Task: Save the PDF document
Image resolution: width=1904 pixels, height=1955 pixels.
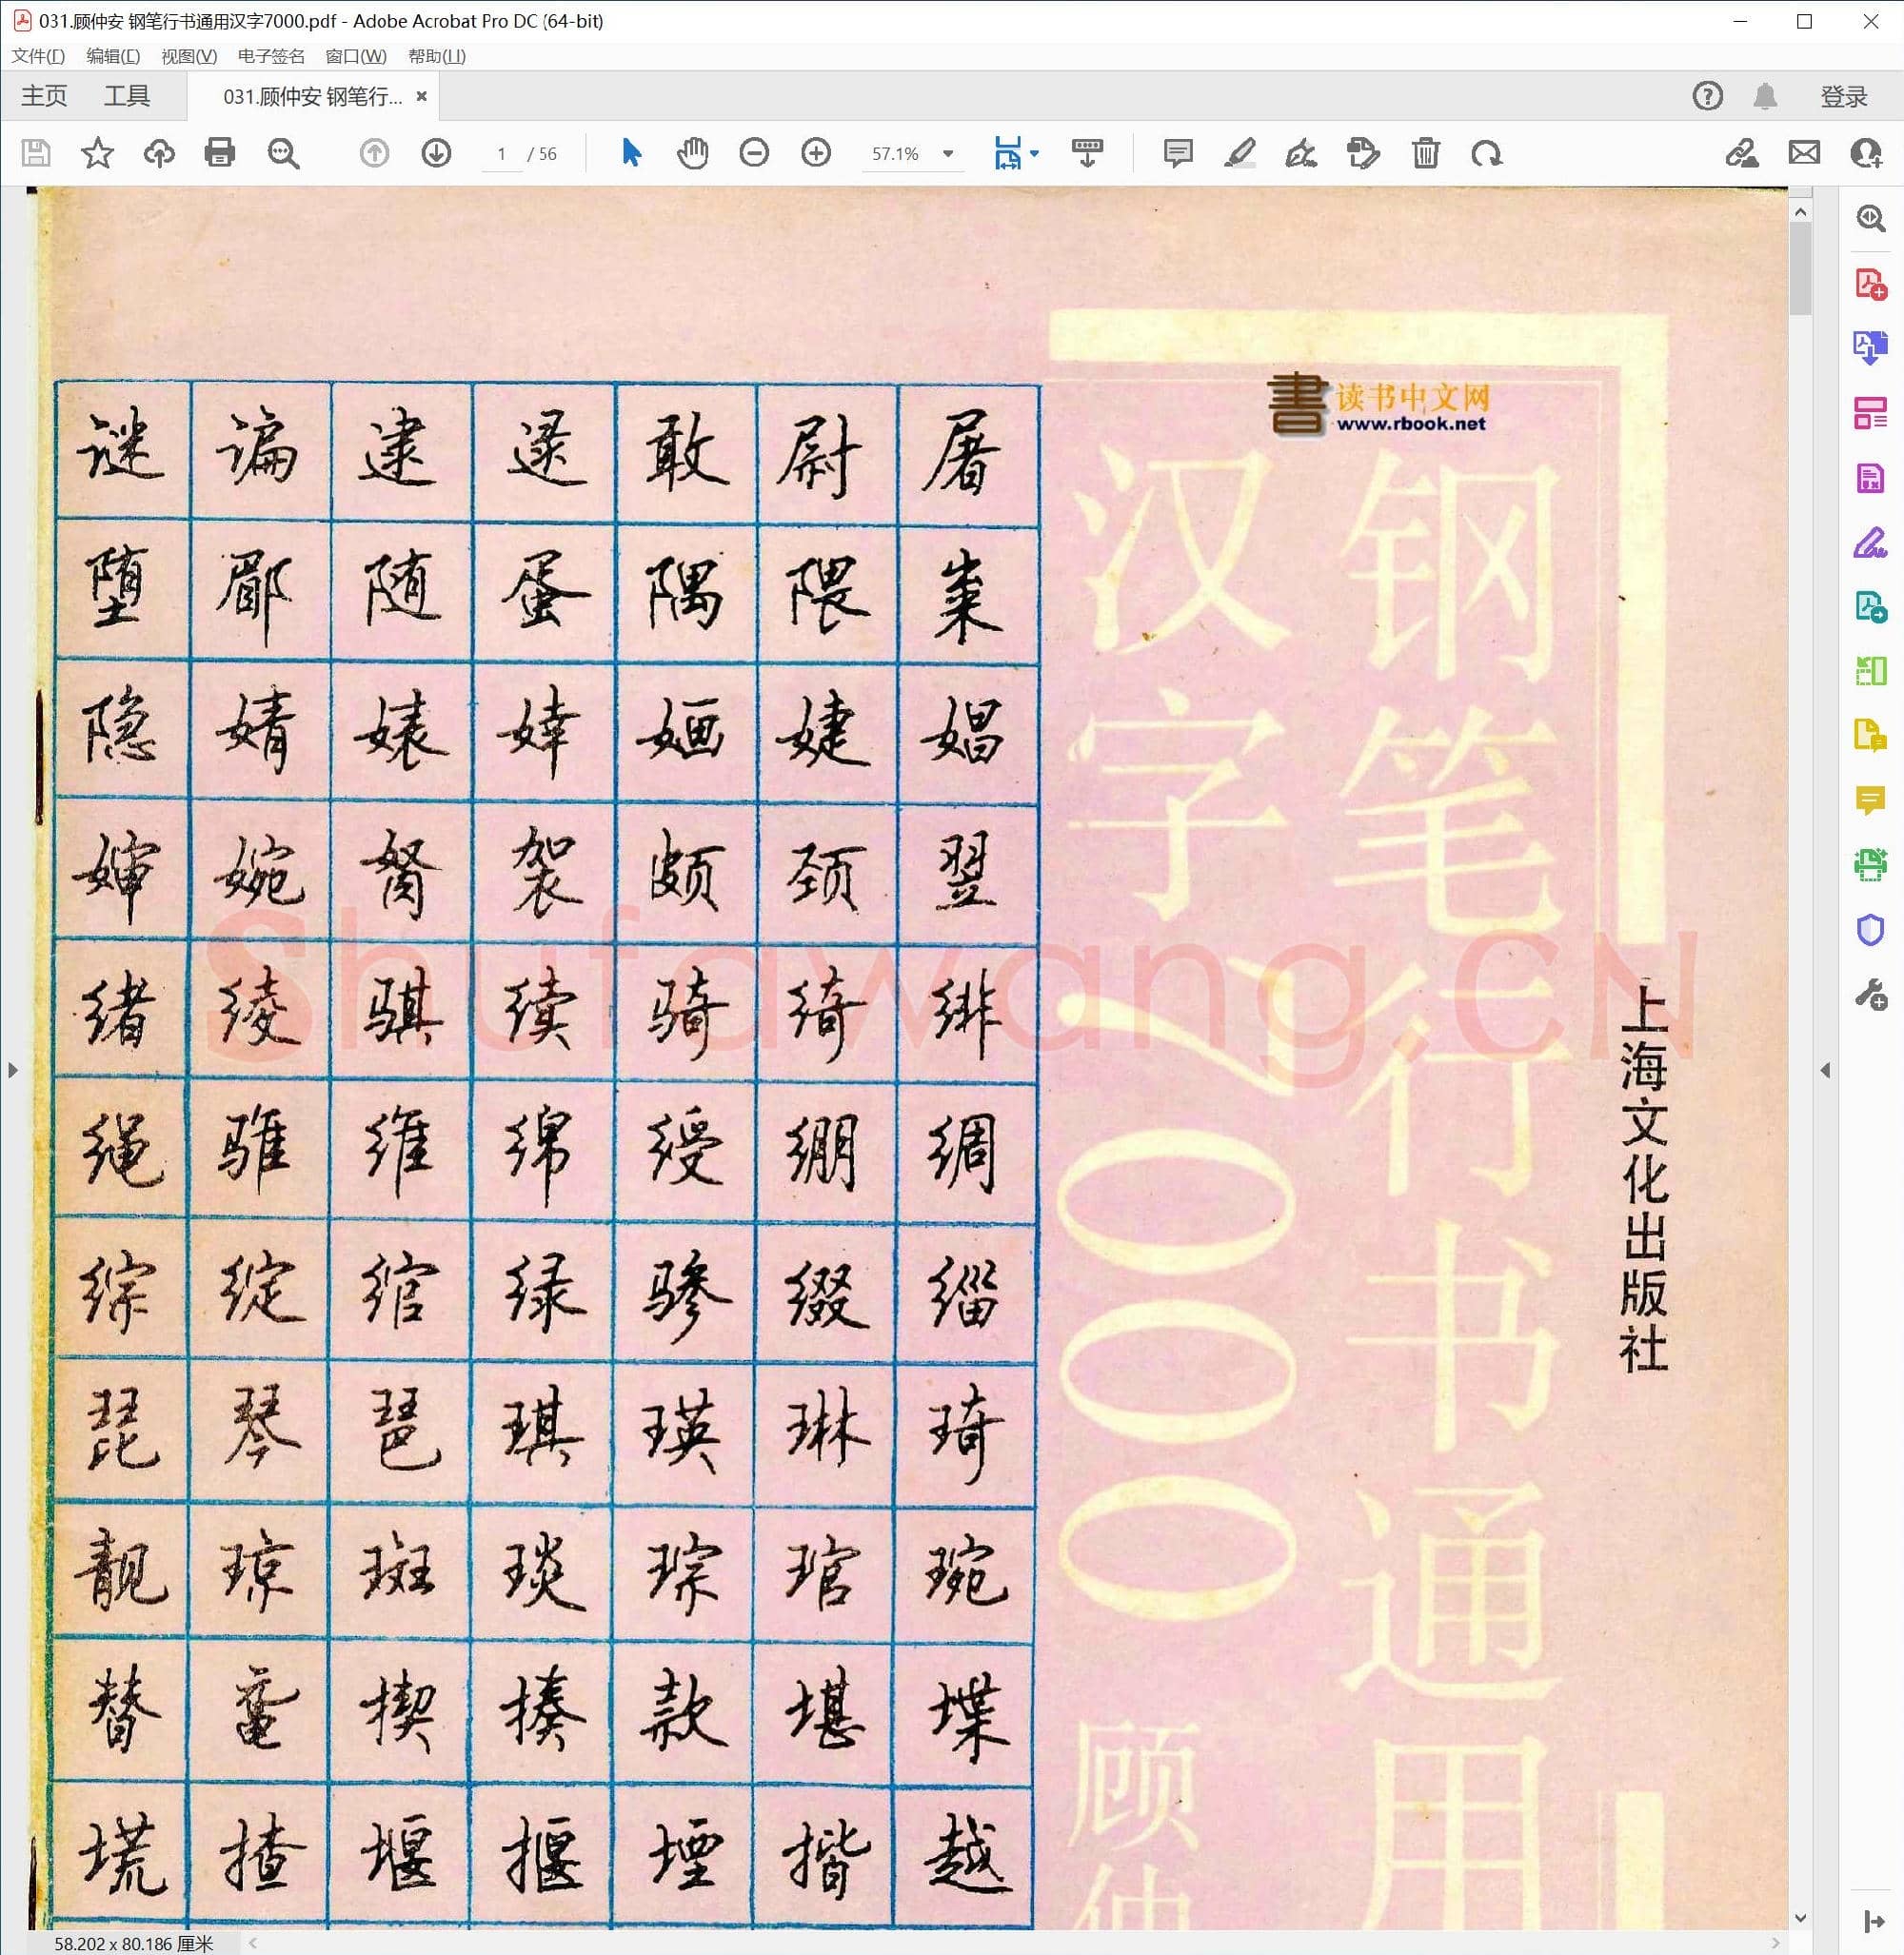Action: click(x=36, y=153)
